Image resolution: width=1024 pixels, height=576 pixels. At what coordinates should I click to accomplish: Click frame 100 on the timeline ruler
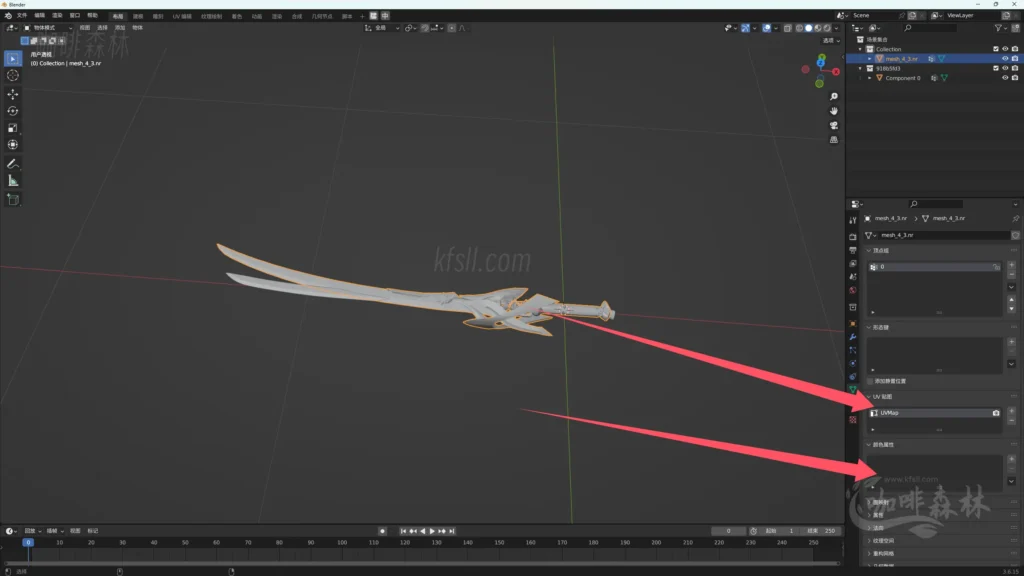click(x=341, y=543)
